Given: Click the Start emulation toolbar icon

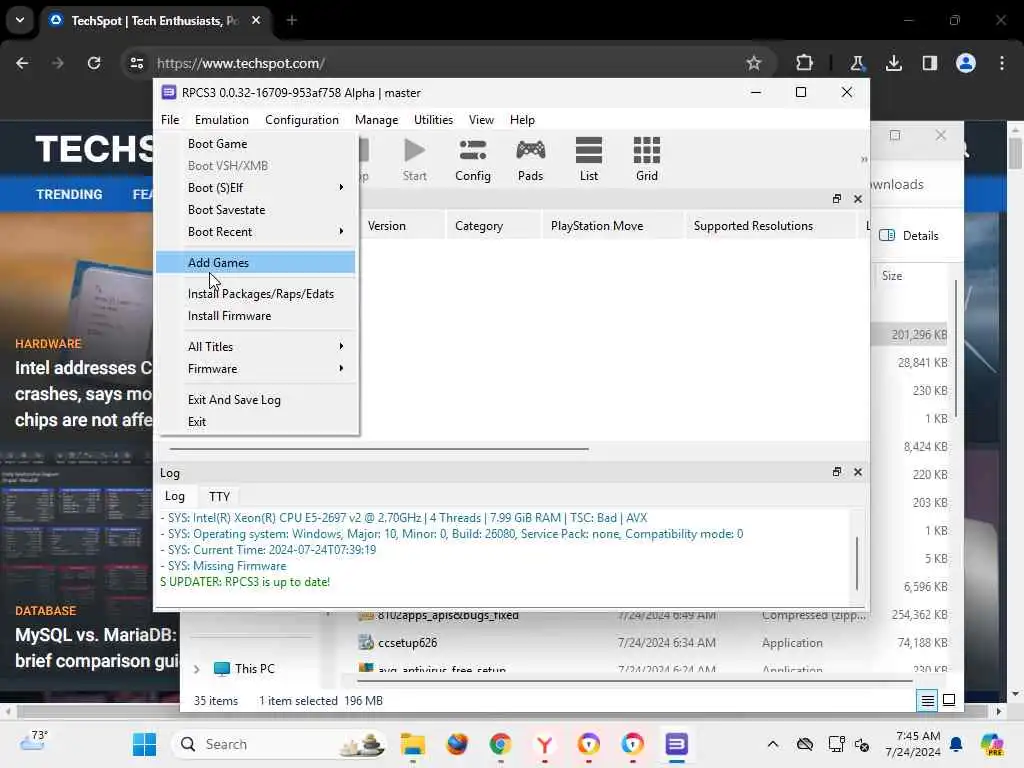Looking at the screenshot, I should coord(414,159).
